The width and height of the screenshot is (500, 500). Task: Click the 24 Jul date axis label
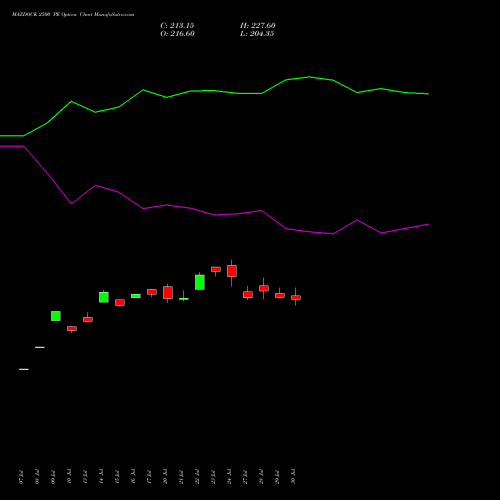pos(229,477)
